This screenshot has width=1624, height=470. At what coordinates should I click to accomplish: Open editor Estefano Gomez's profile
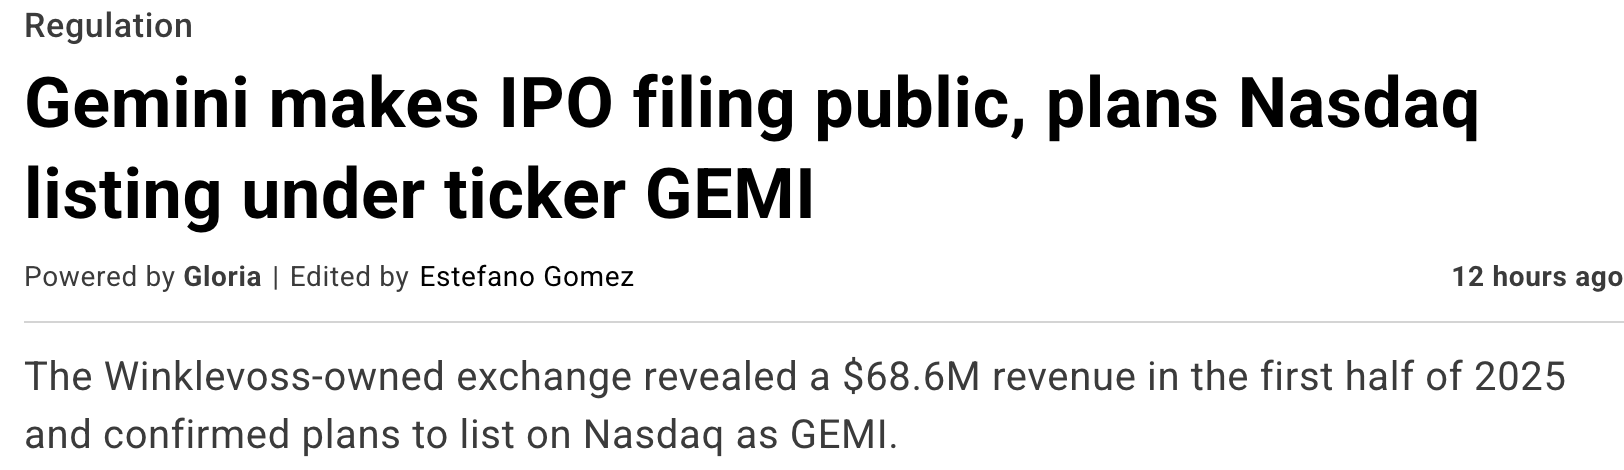(x=526, y=277)
